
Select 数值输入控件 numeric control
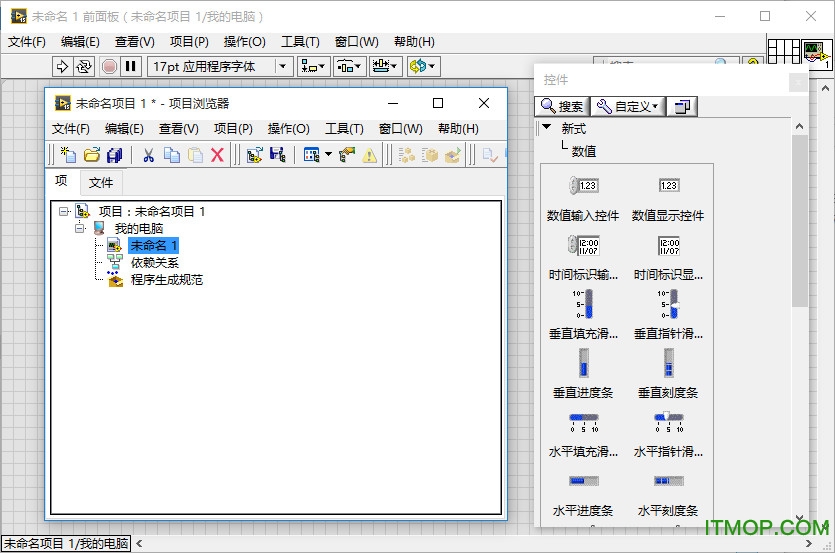(583, 199)
